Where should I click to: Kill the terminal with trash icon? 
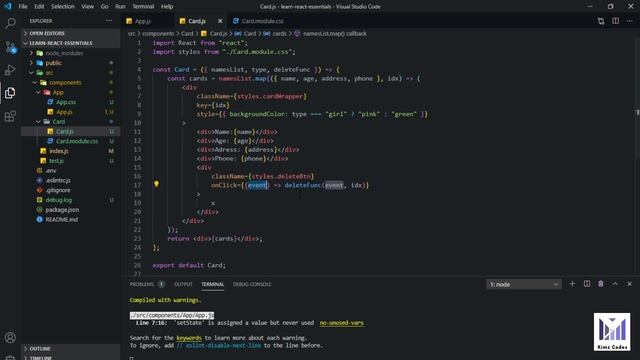tap(601, 284)
